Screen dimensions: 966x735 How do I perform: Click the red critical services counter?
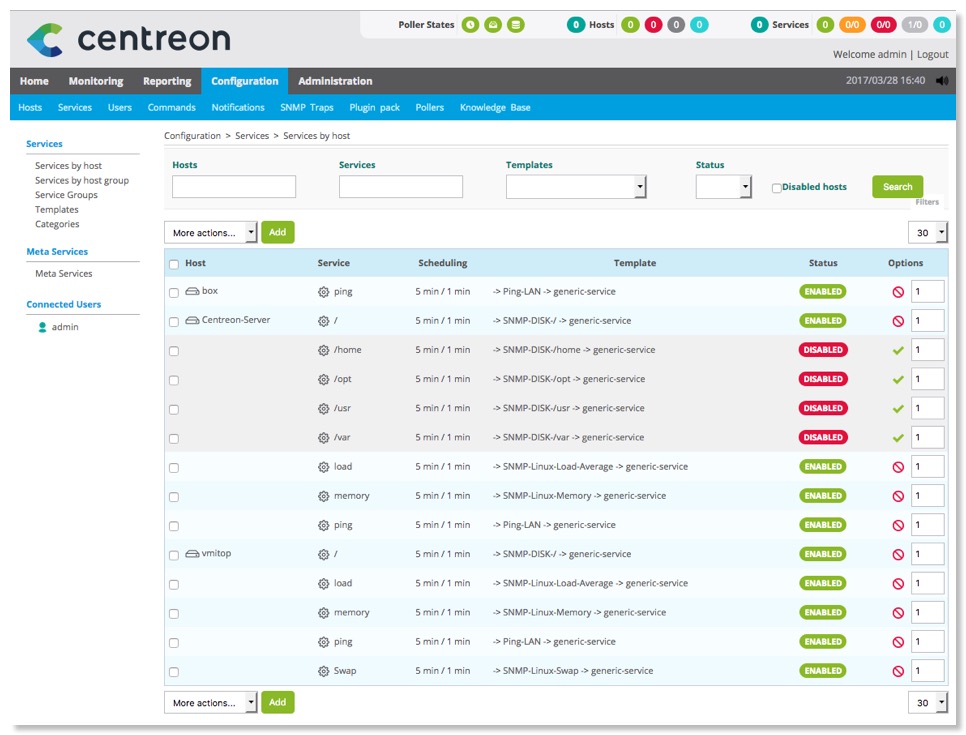tap(883, 25)
